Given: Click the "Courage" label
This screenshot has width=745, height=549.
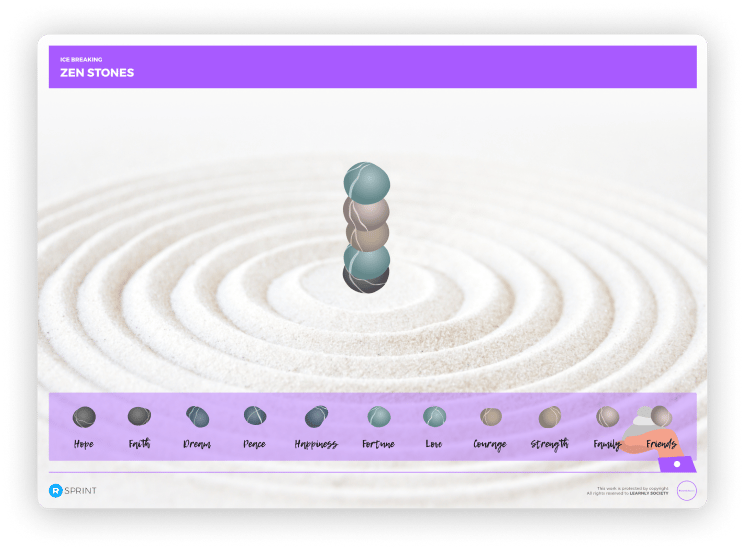Looking at the screenshot, I should click(490, 444).
